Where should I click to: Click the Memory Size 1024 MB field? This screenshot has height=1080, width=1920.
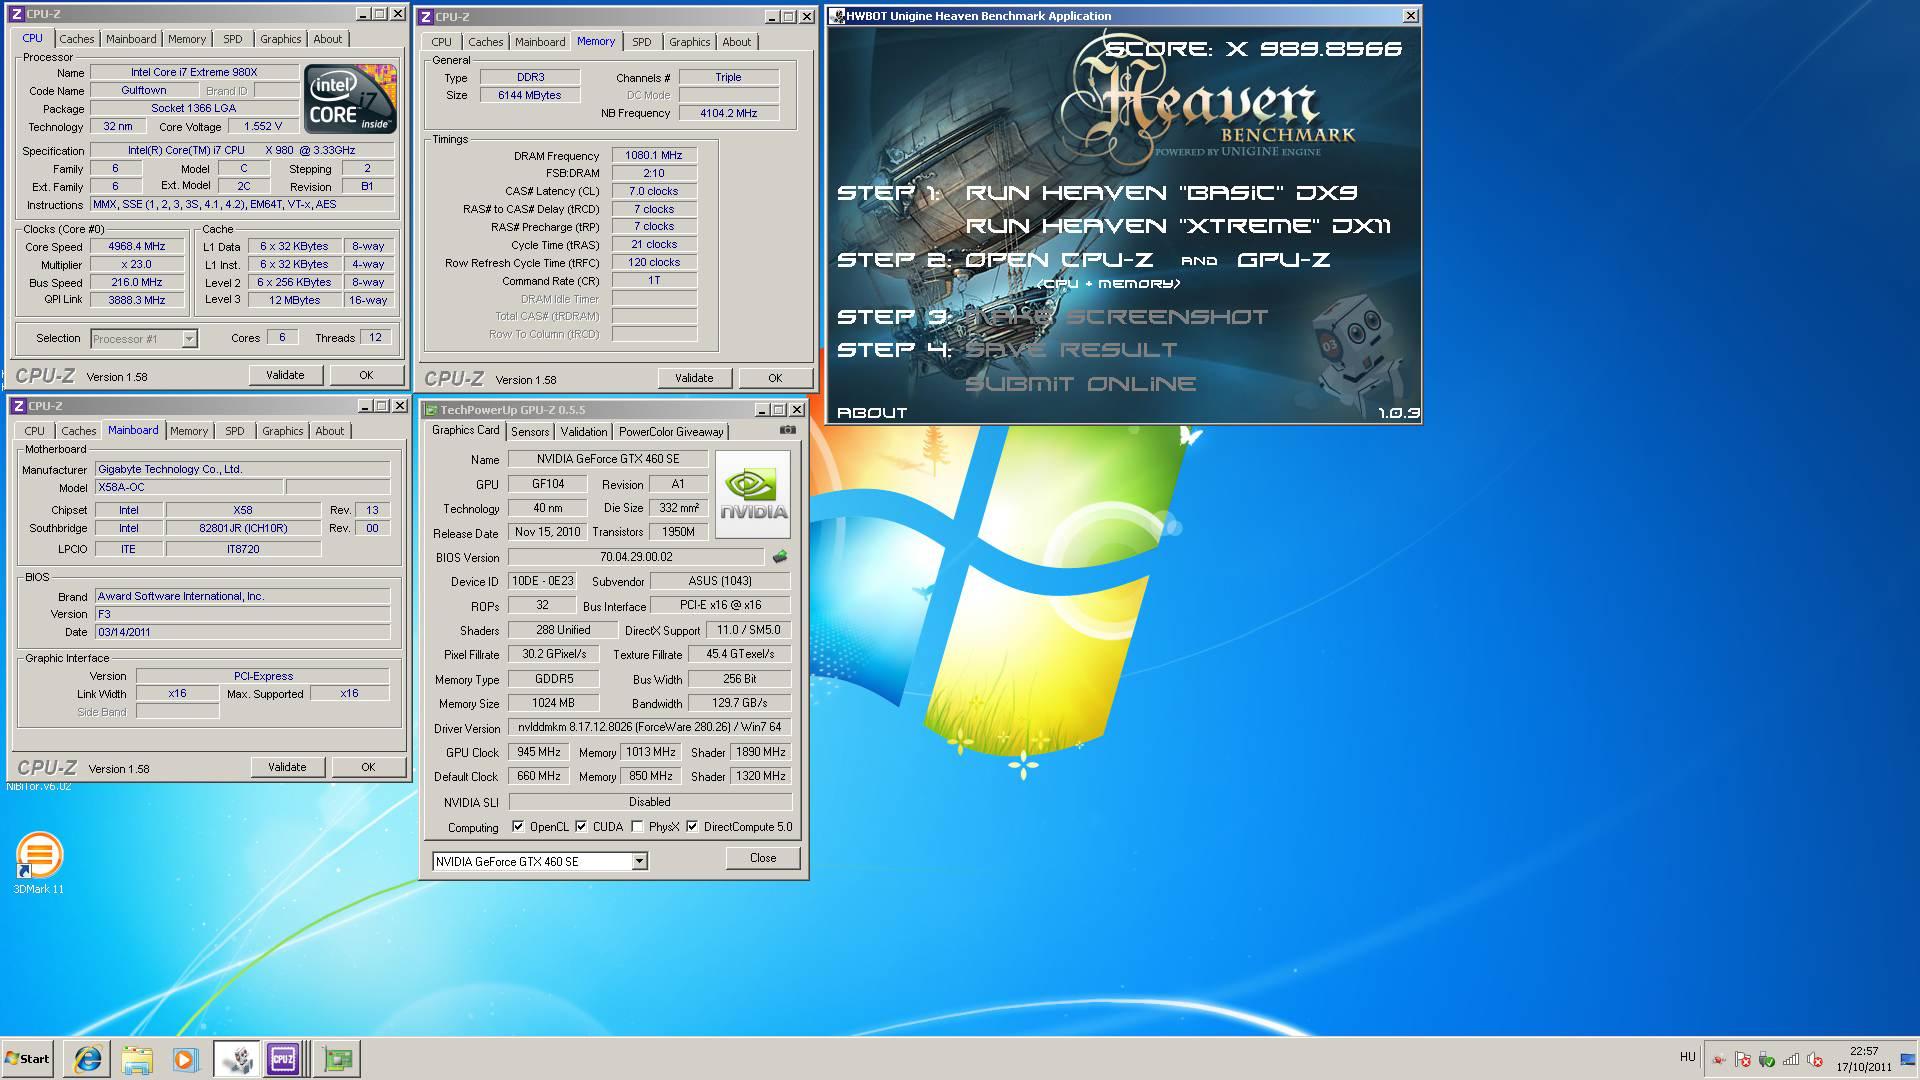point(553,703)
